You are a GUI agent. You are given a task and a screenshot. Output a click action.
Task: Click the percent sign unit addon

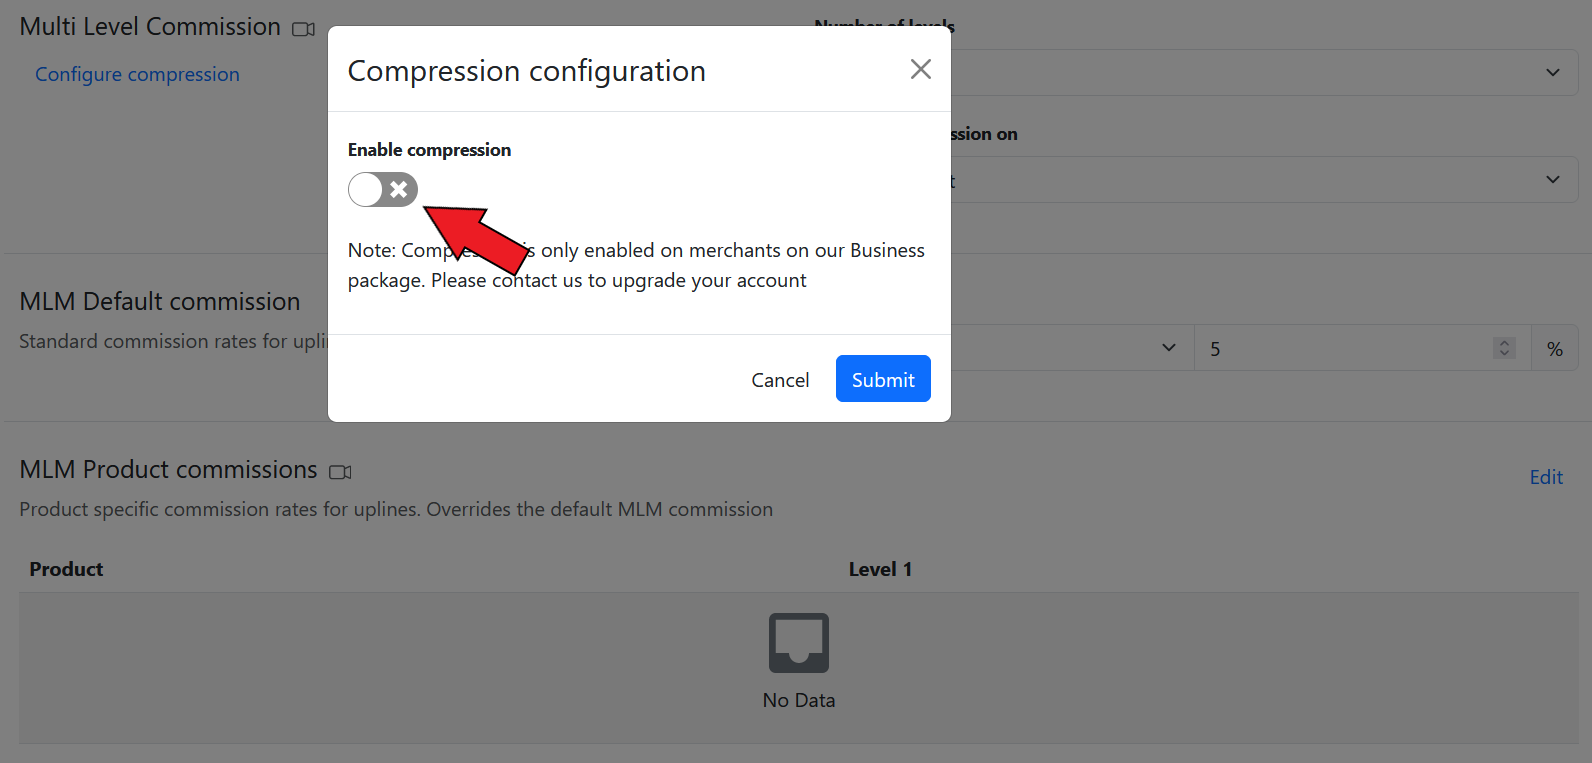(1554, 349)
